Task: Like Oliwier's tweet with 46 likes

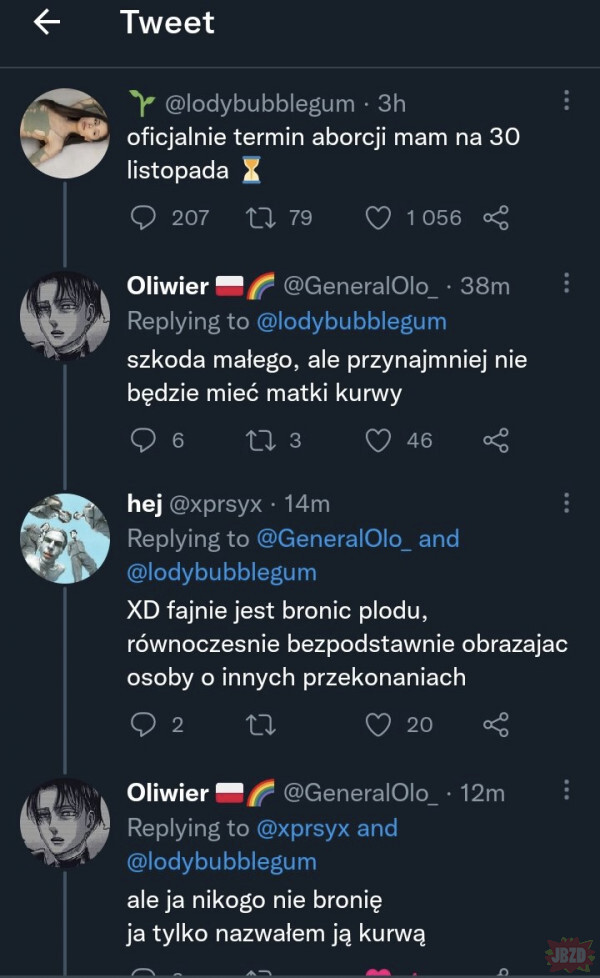Action: (x=377, y=439)
